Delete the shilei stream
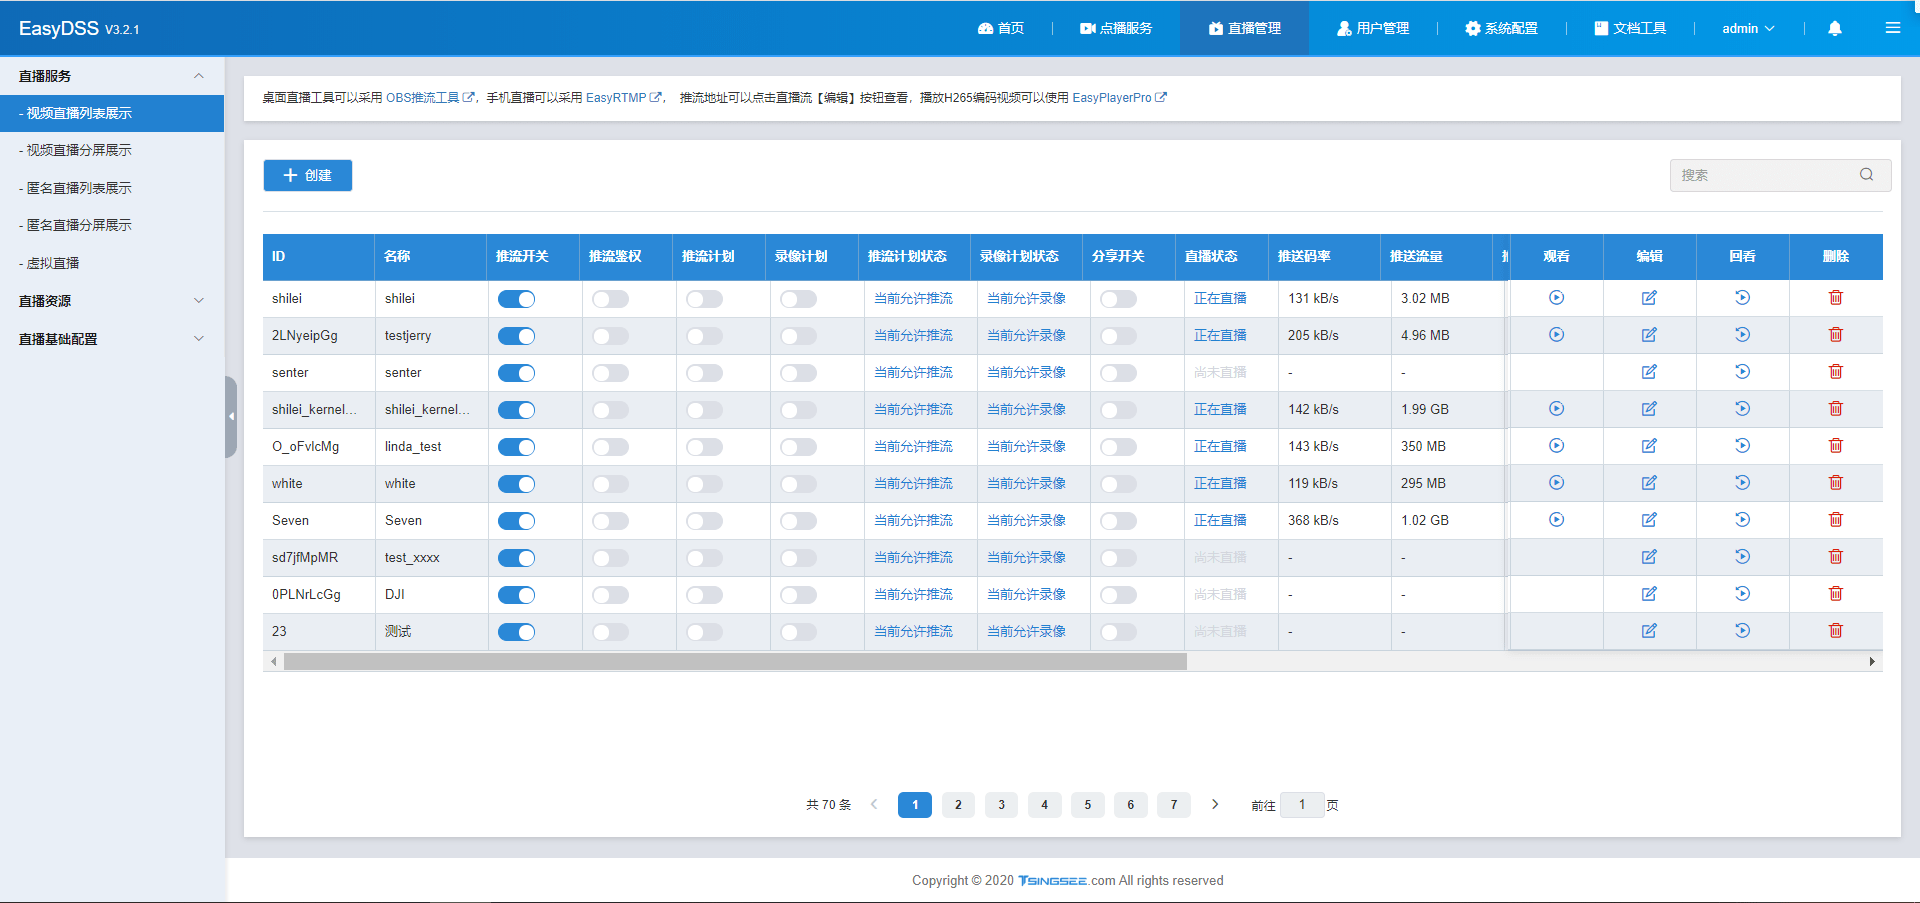 pos(1835,298)
